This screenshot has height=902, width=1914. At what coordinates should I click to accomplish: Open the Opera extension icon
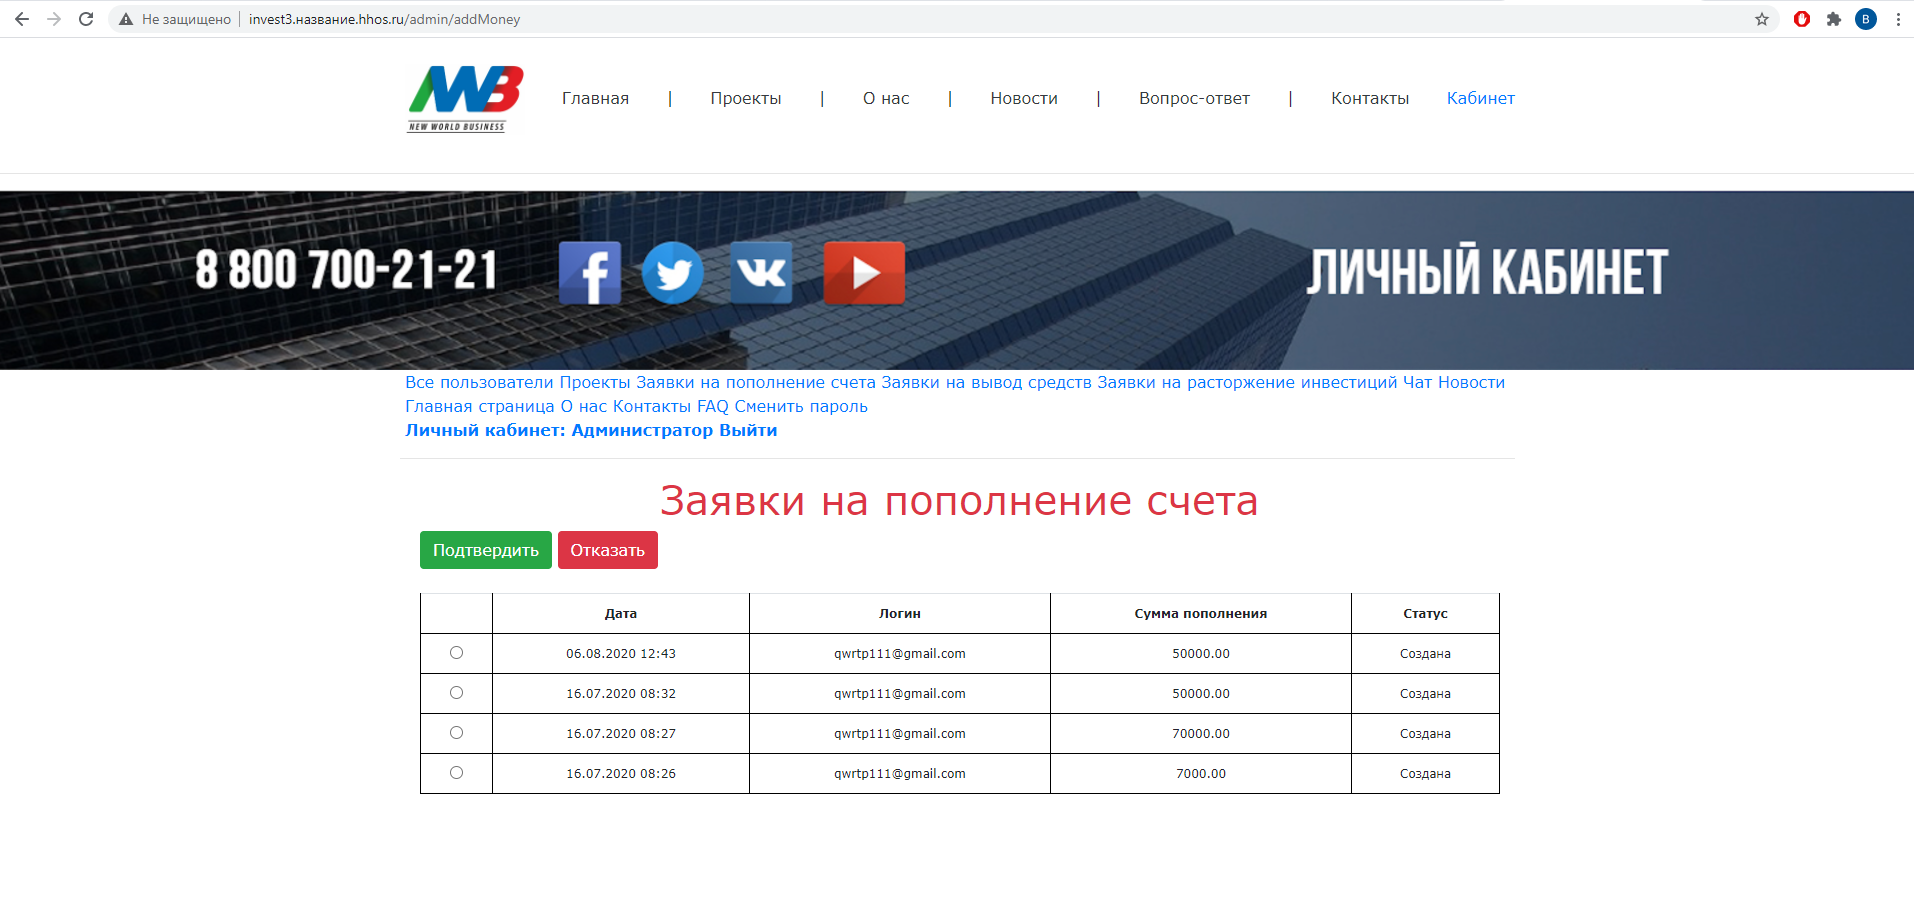click(x=1802, y=19)
